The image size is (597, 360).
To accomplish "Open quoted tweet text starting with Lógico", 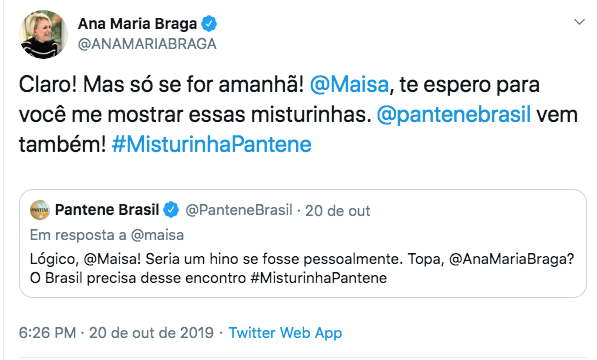I will (x=302, y=268).
